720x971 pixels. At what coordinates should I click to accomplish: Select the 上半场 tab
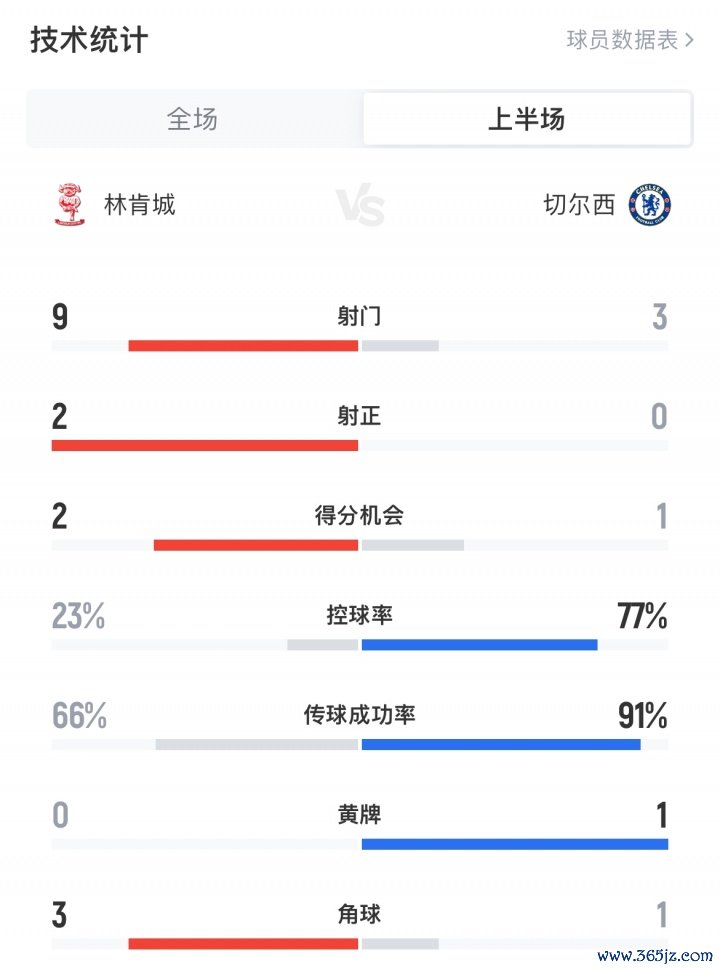tap(527, 119)
